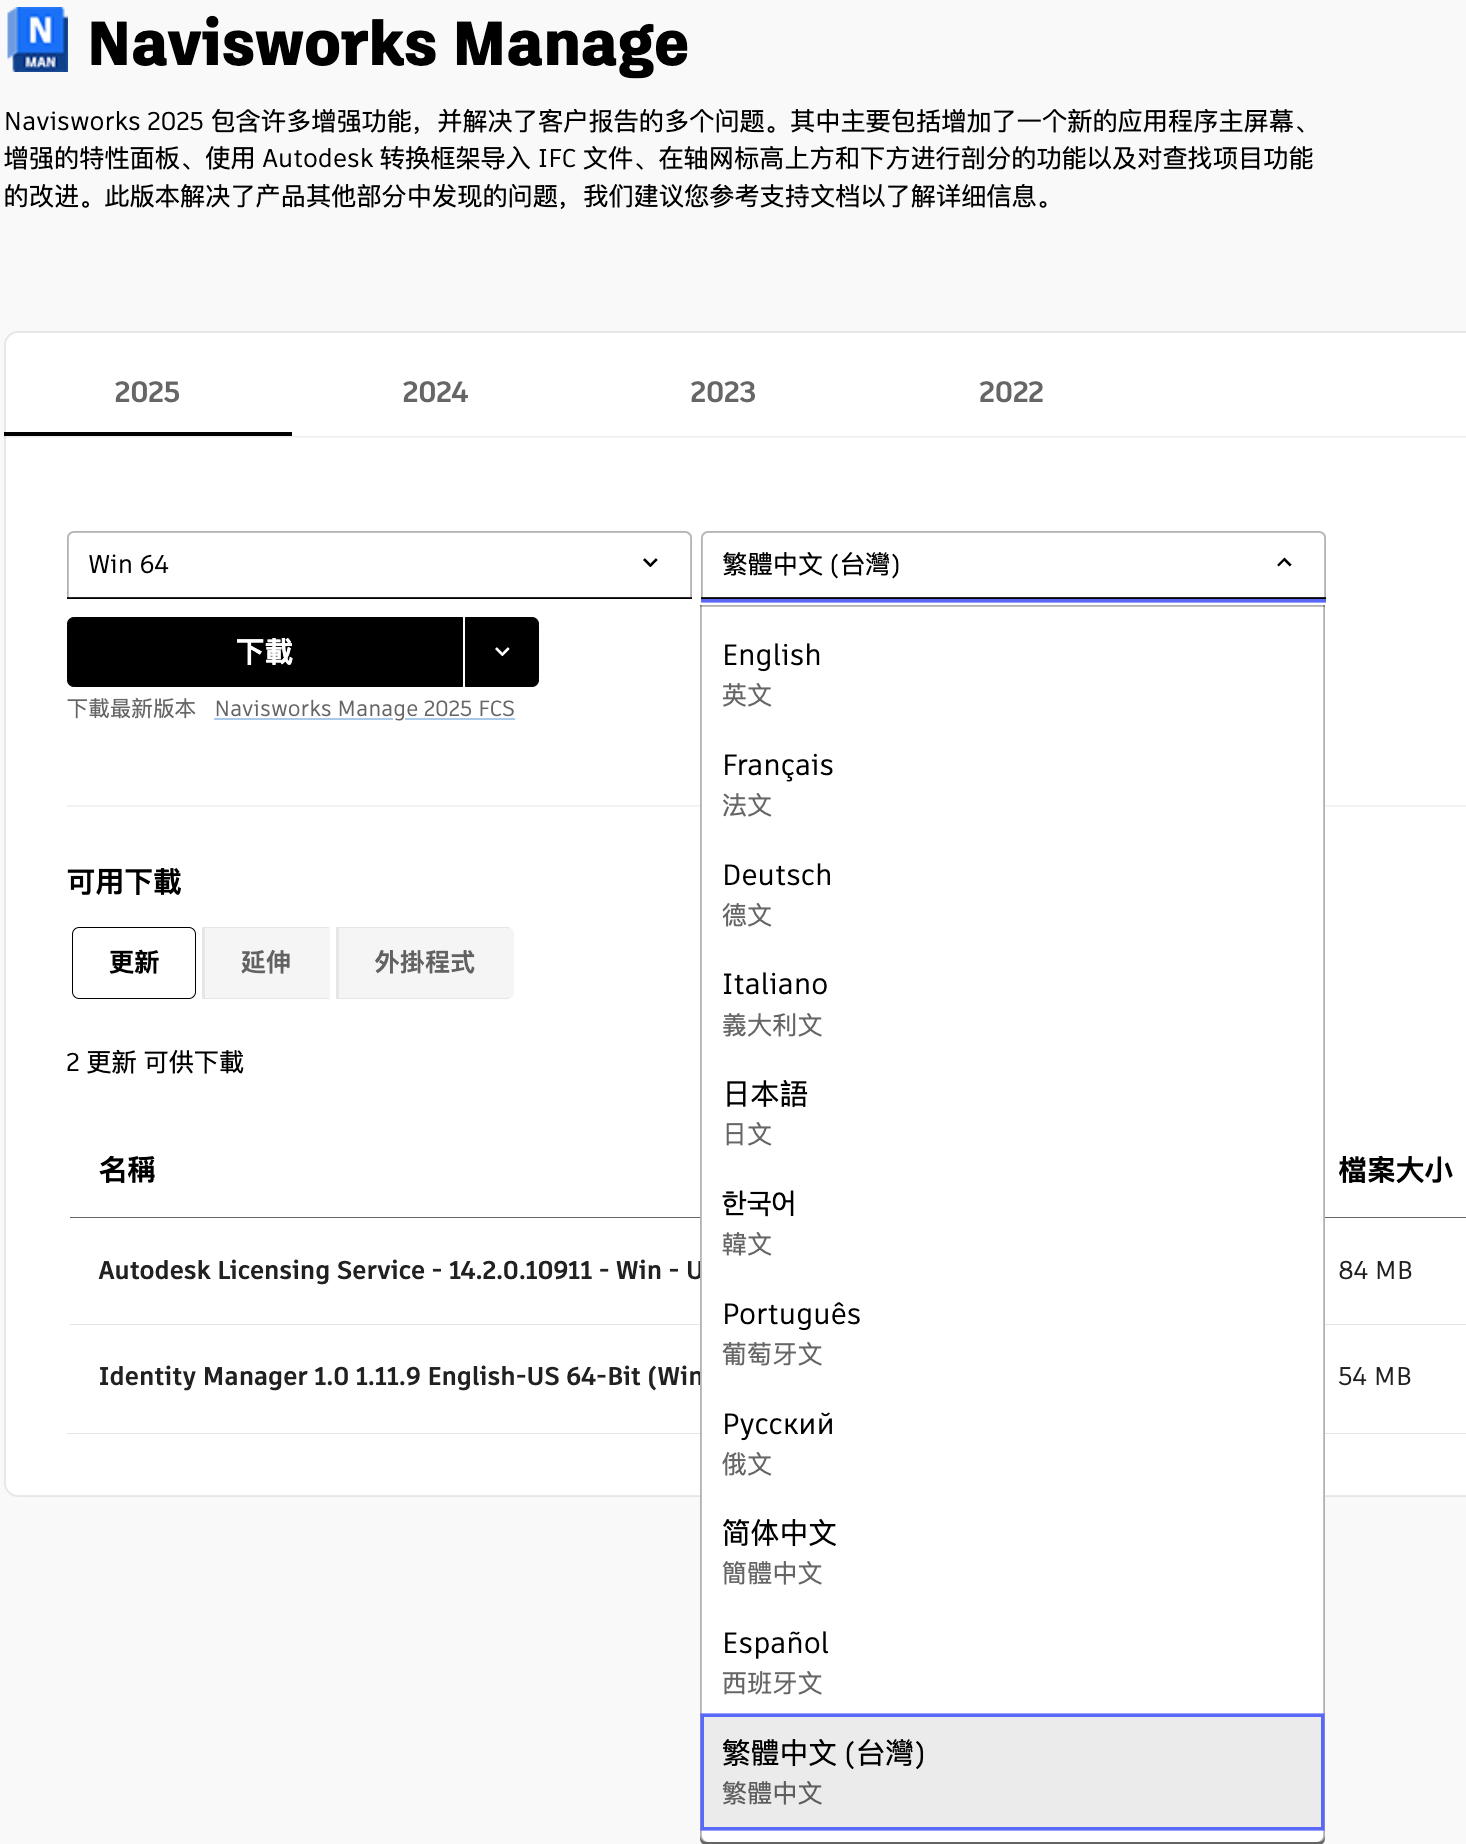
Task: Select the 2025 version tab
Action: [x=147, y=392]
